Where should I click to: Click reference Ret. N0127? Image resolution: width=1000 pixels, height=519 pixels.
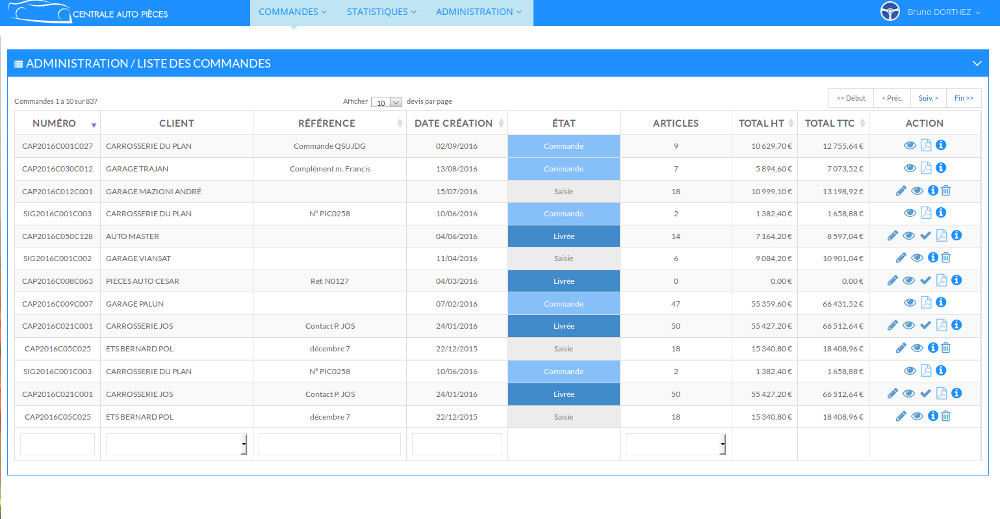(x=330, y=281)
